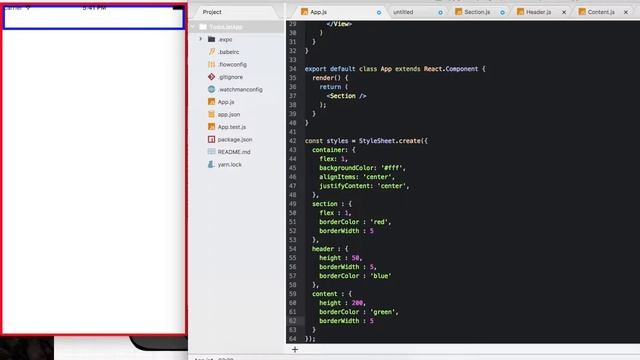
Task: Switch to the untitled tab
Action: click(417, 12)
